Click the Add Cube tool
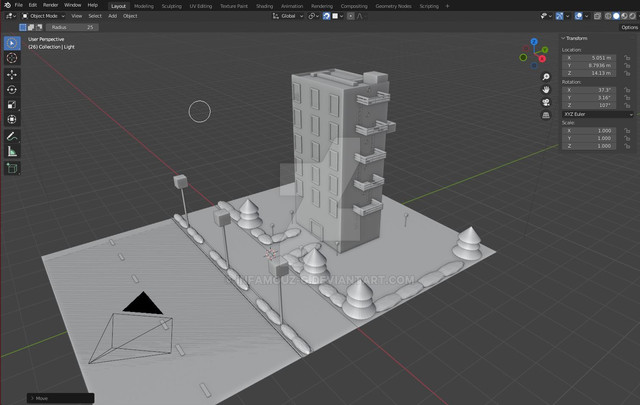 12,168
